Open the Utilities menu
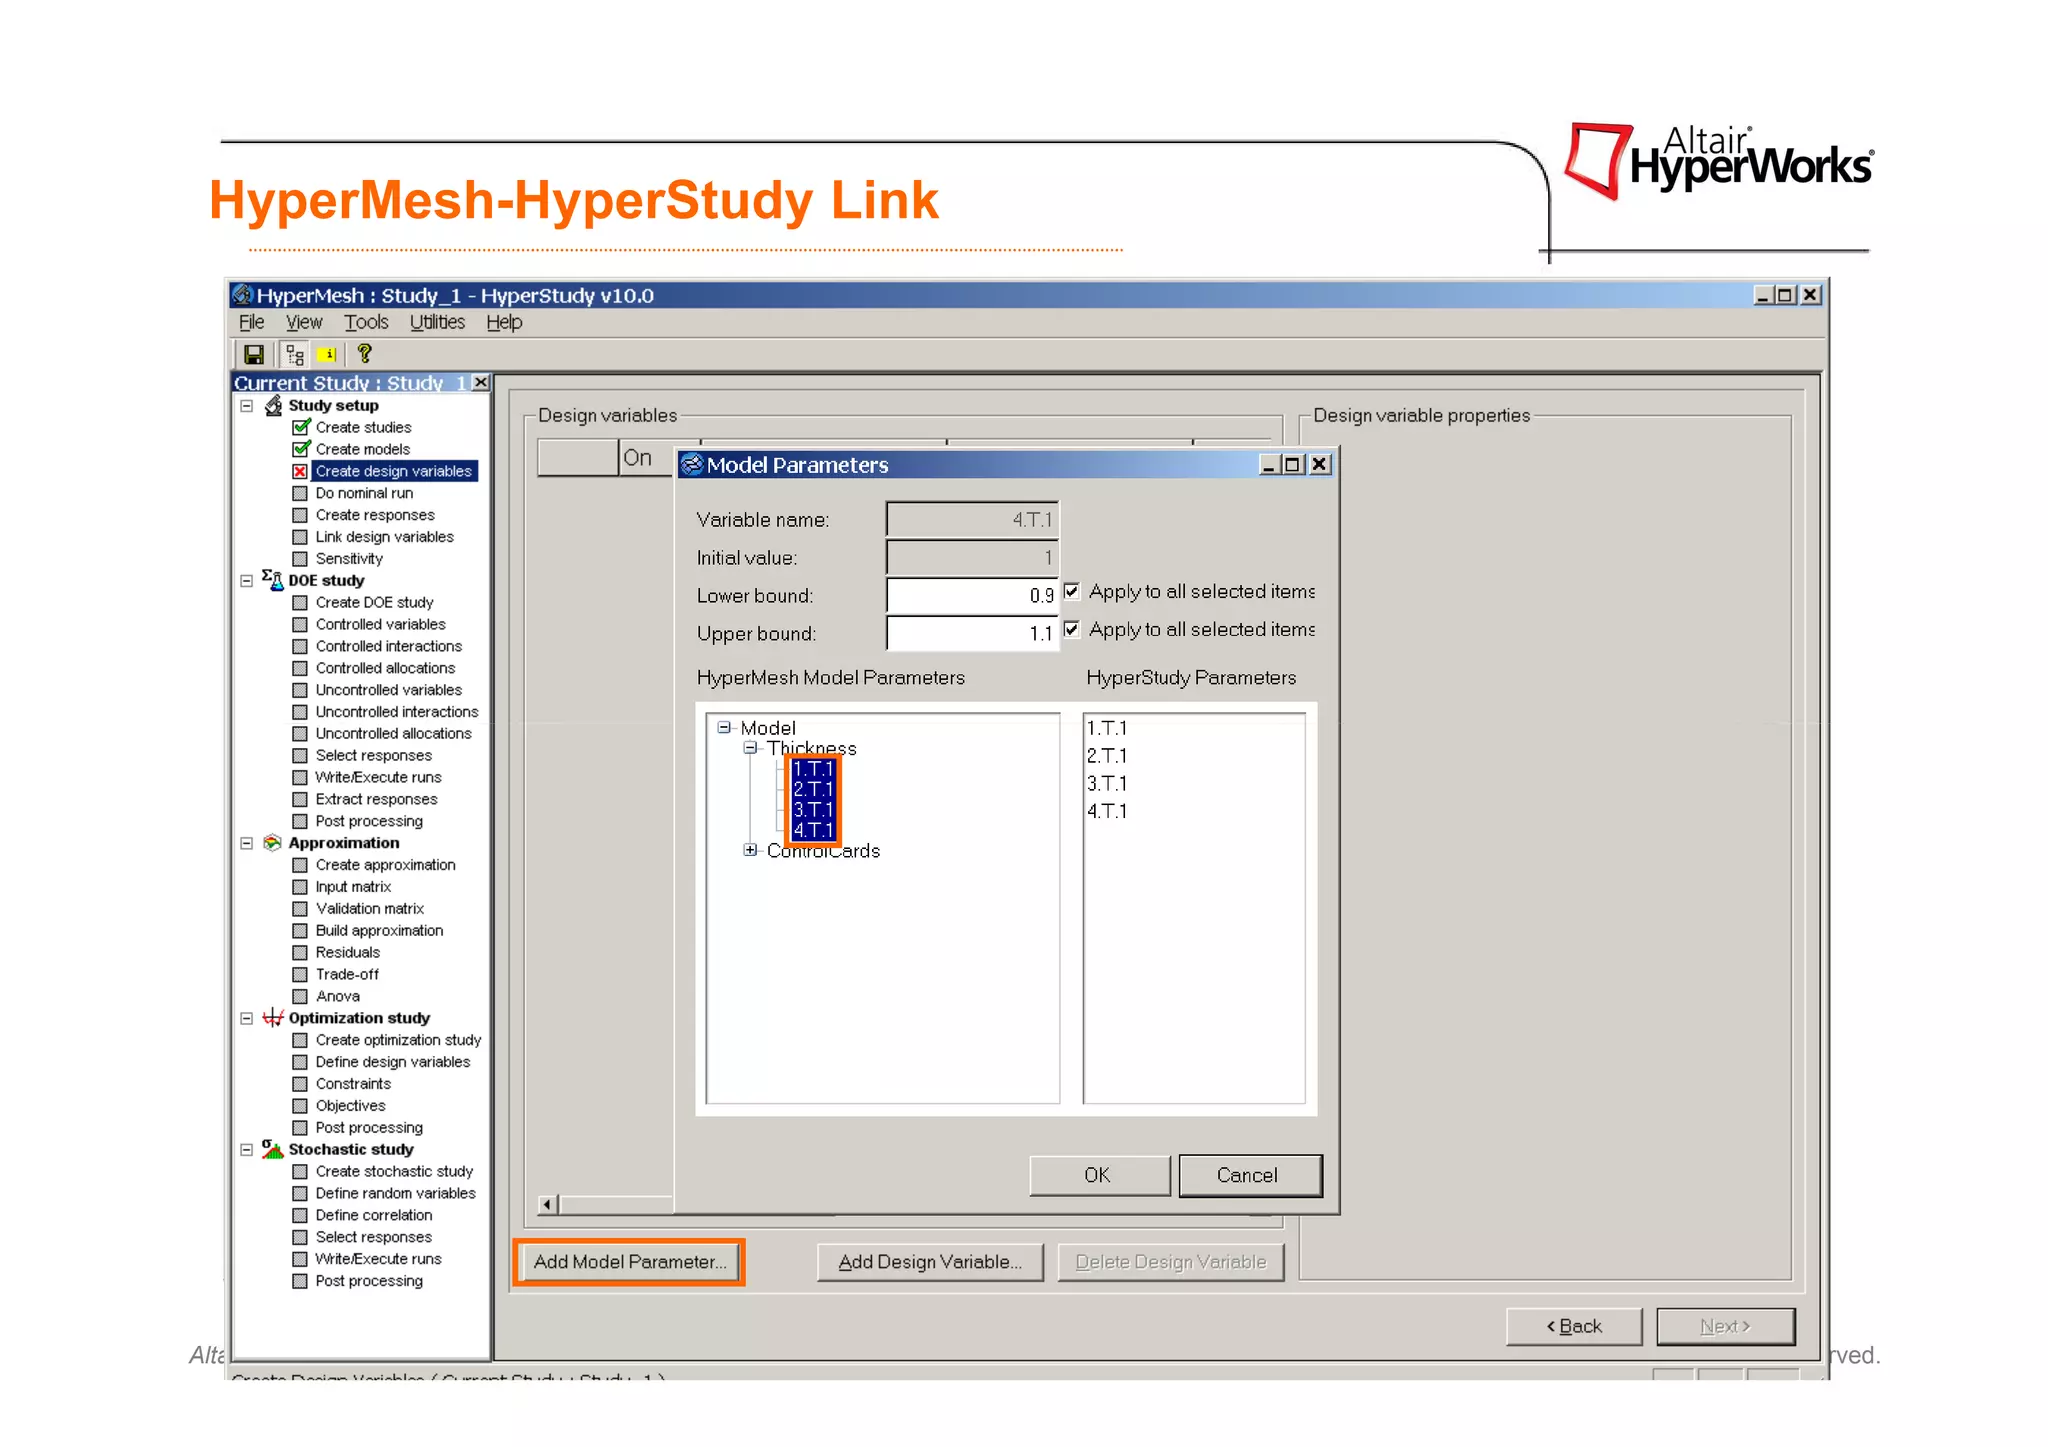 point(437,322)
